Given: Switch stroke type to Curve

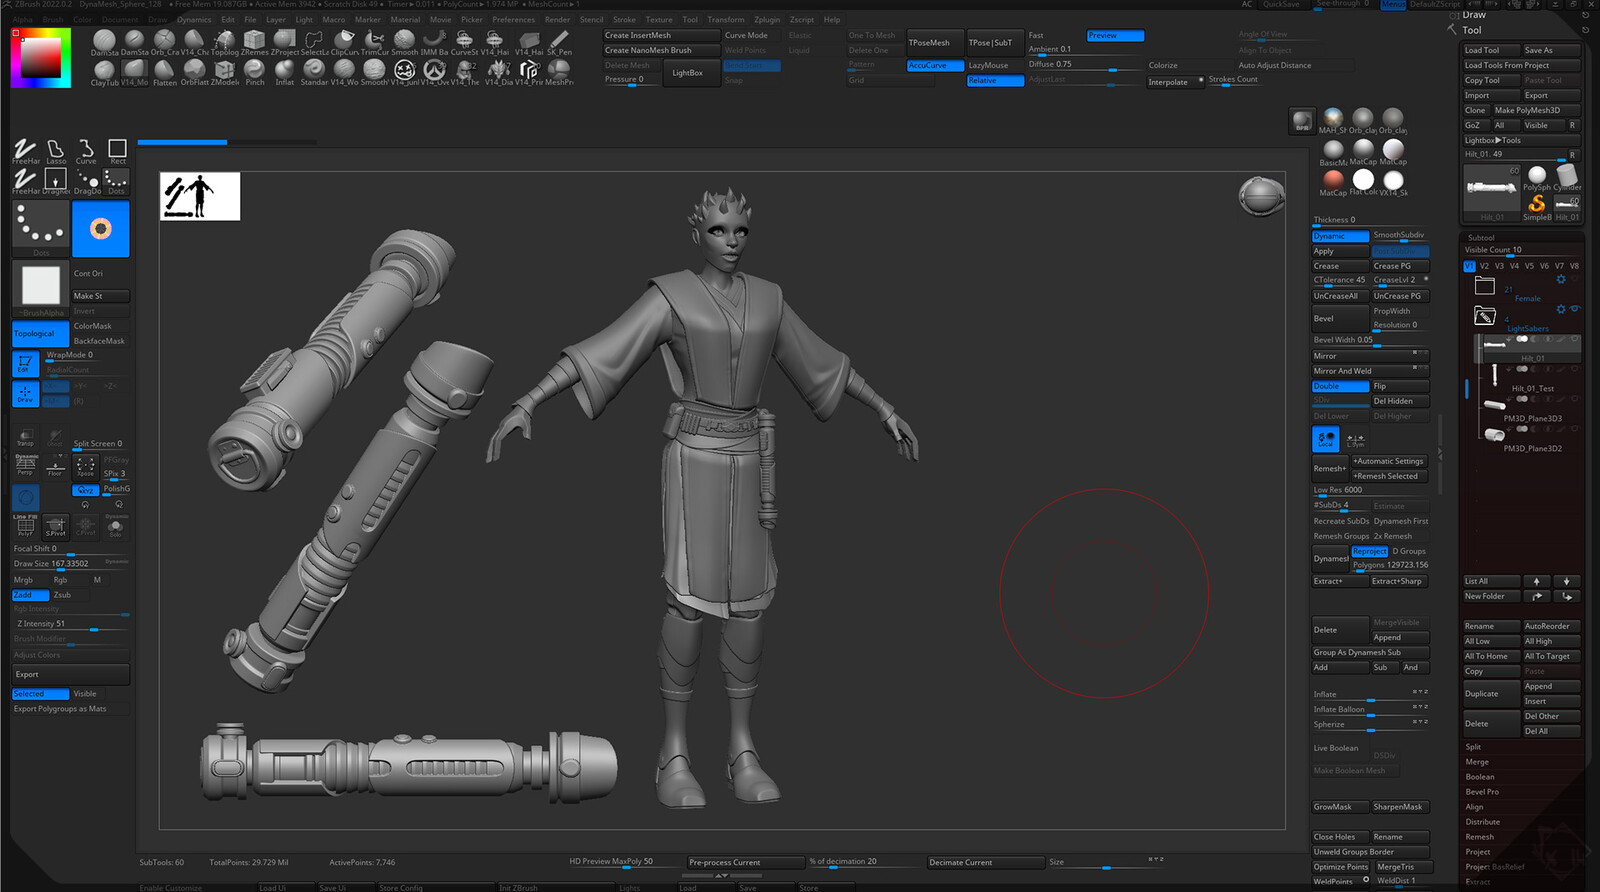Looking at the screenshot, I should 86,151.
